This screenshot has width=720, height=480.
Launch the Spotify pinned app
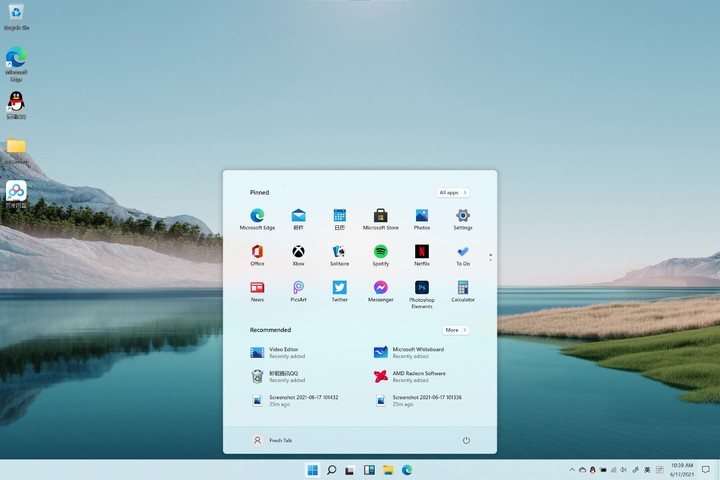381,252
